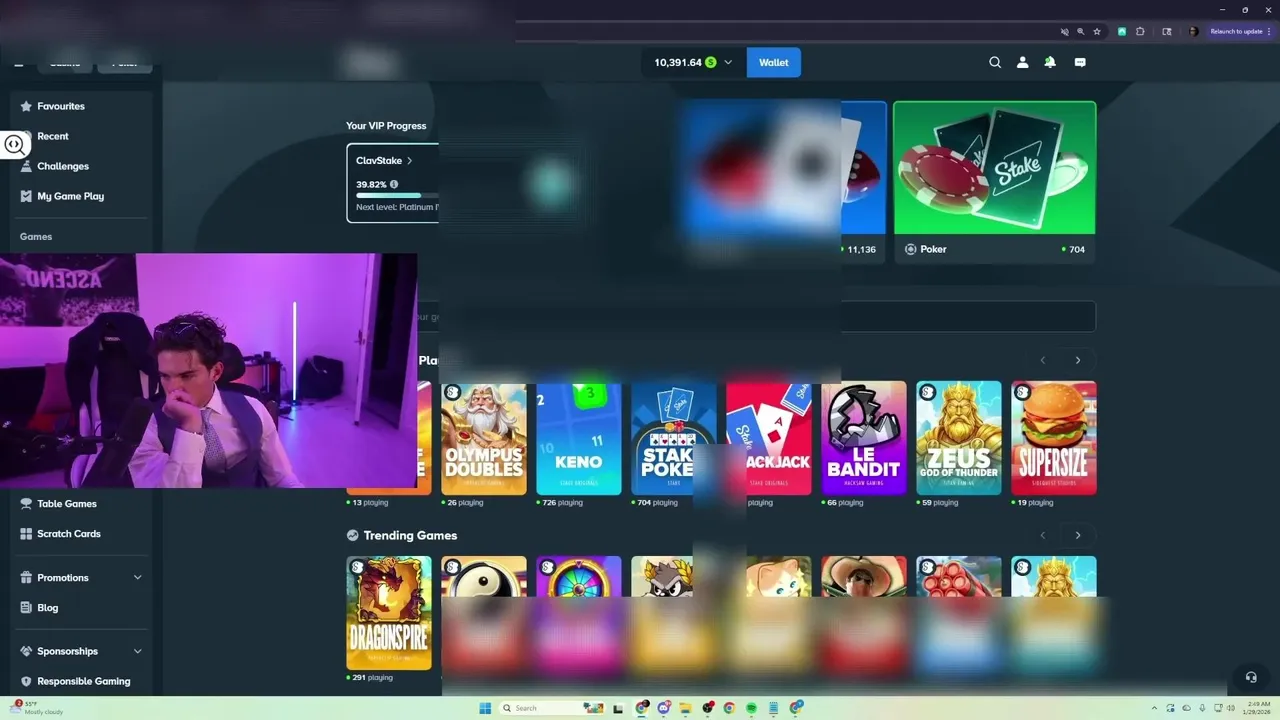Open Spotify from the taskbar
The image size is (1280, 720).
pyautogui.click(x=751, y=708)
